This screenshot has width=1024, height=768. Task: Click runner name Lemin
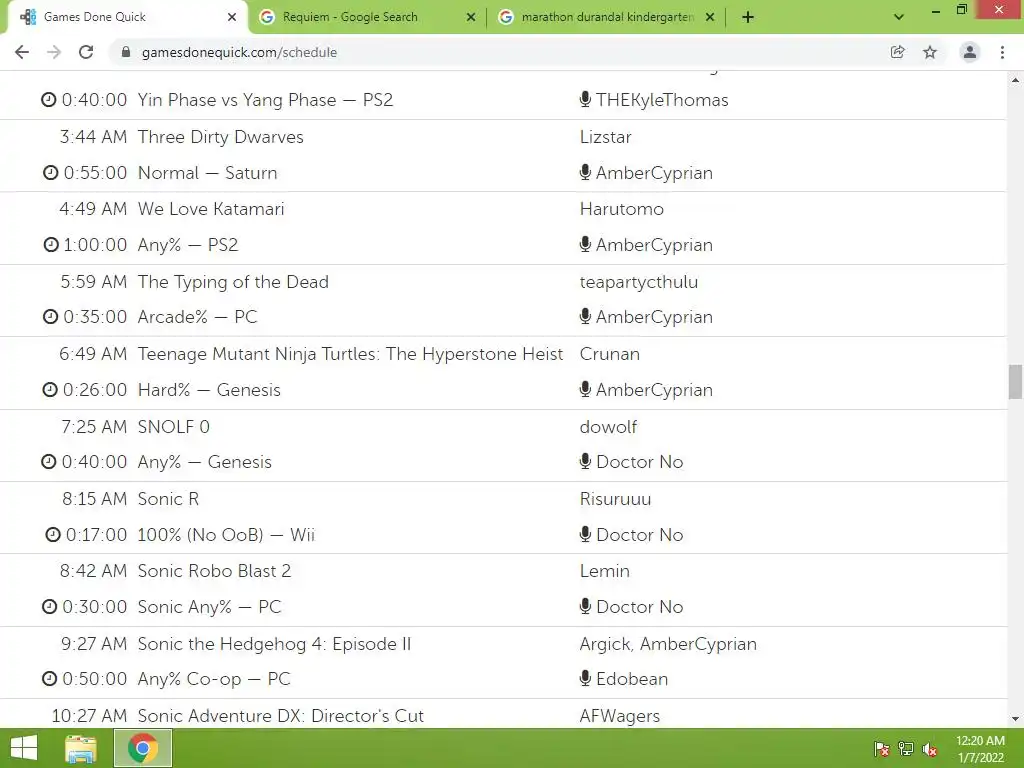pyautogui.click(x=605, y=571)
